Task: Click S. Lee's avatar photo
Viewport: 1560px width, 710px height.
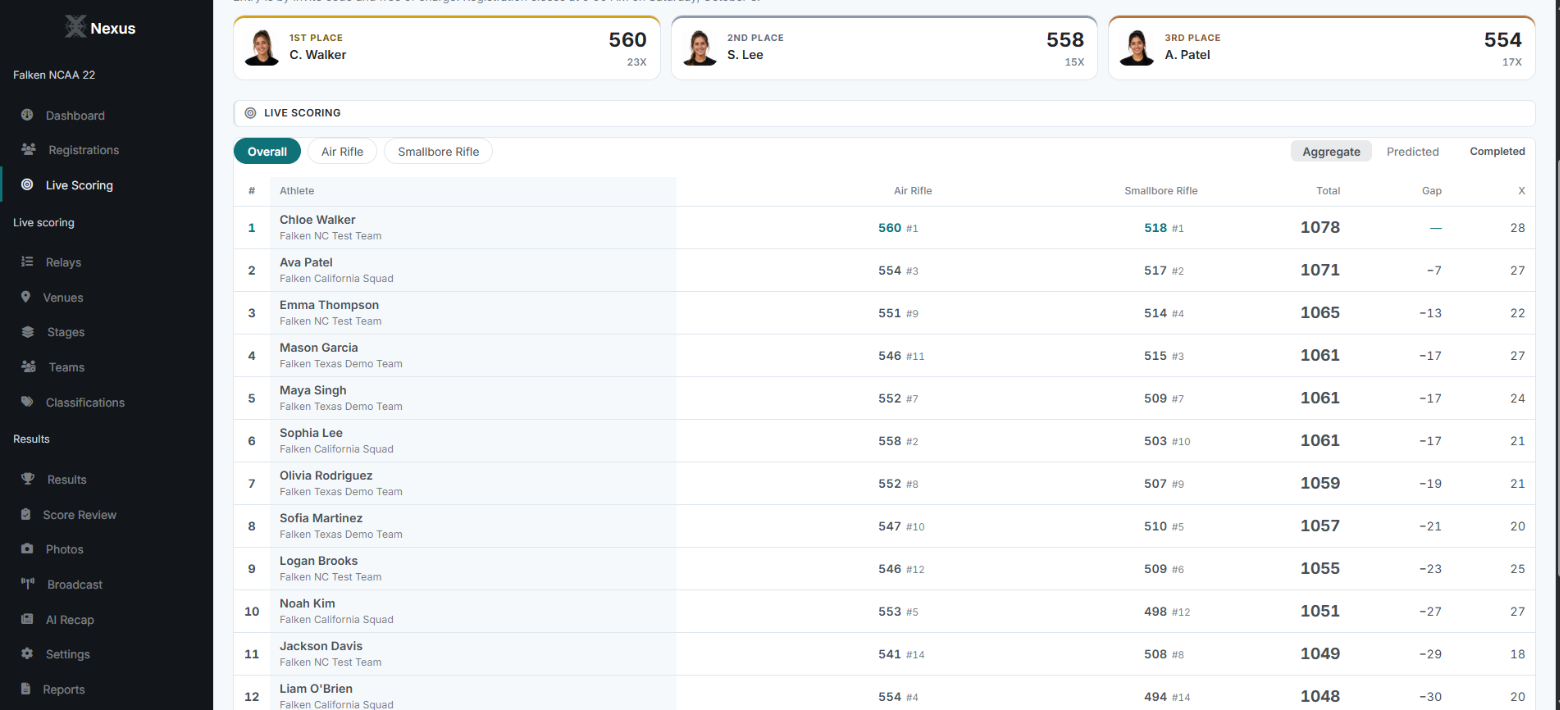Action: pos(699,47)
